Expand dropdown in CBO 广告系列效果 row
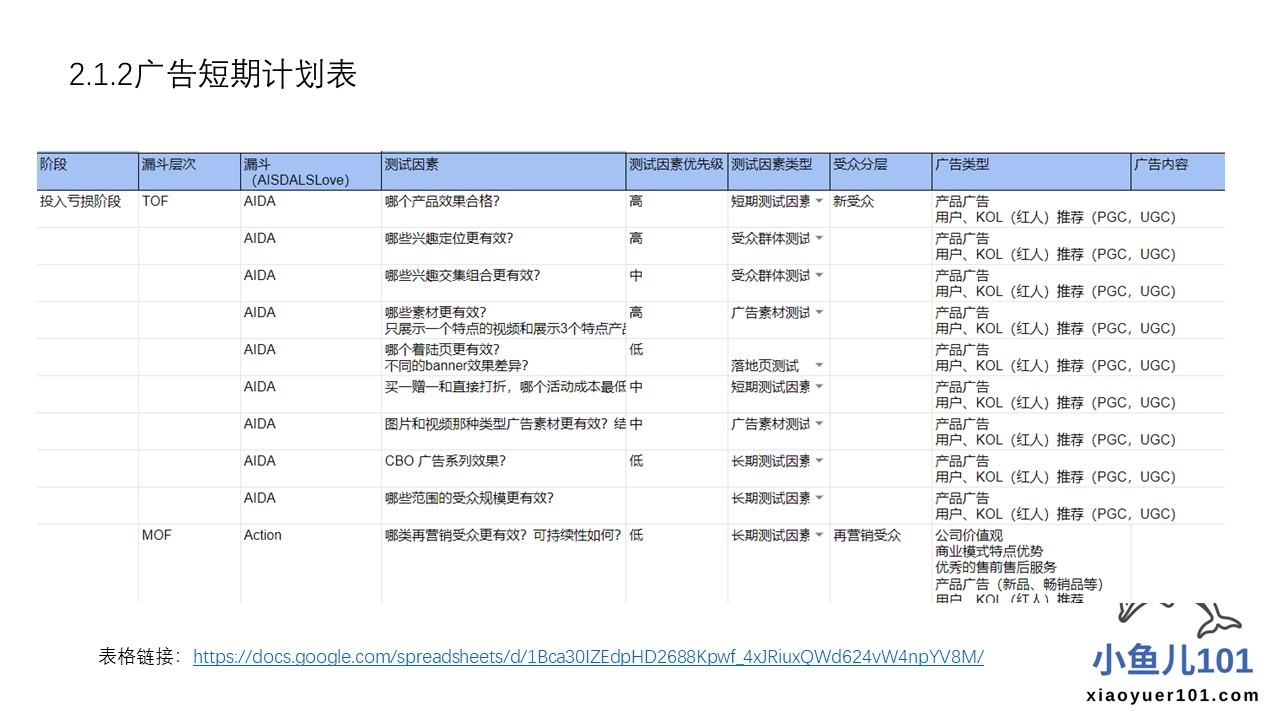The image size is (1280, 720). point(819,461)
